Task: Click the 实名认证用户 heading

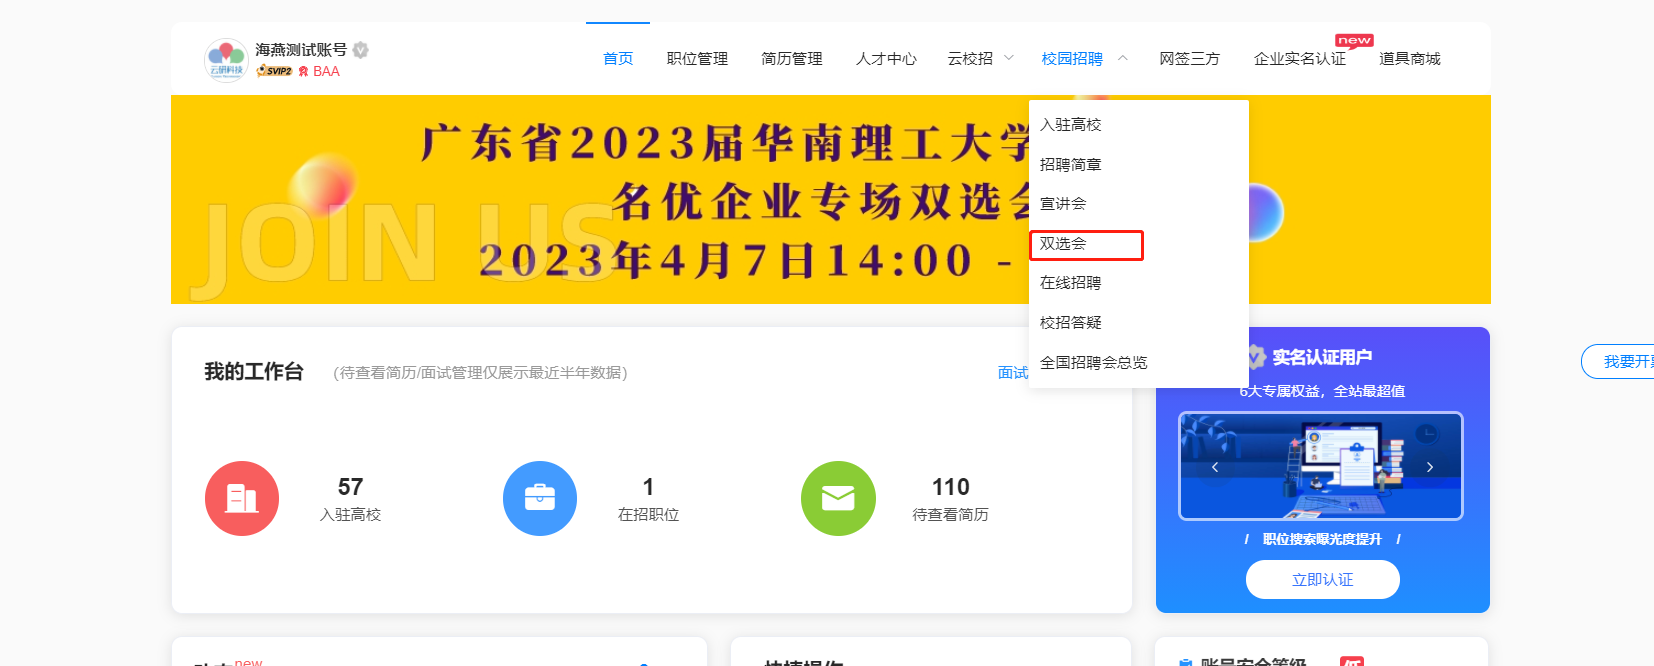Action: (x=1322, y=357)
